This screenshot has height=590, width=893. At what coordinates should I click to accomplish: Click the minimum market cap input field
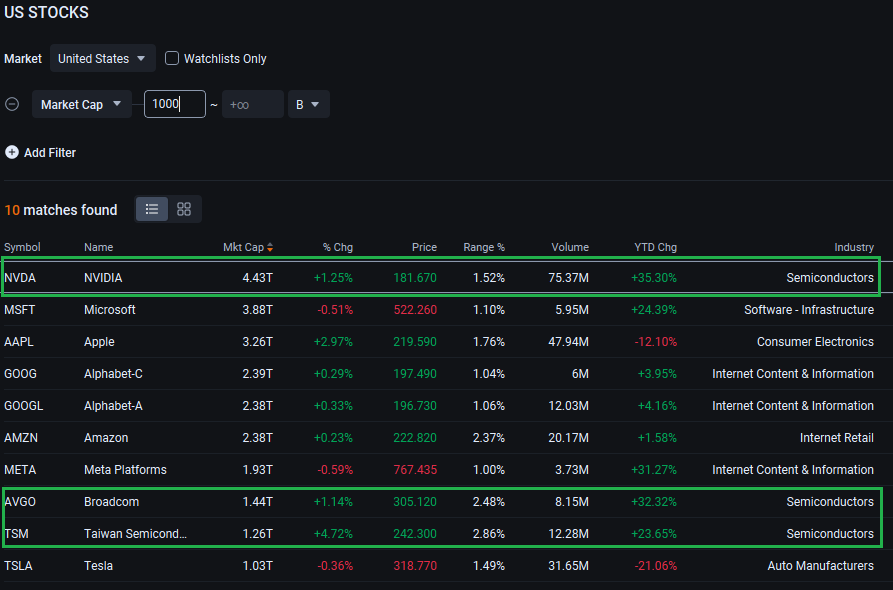(175, 104)
